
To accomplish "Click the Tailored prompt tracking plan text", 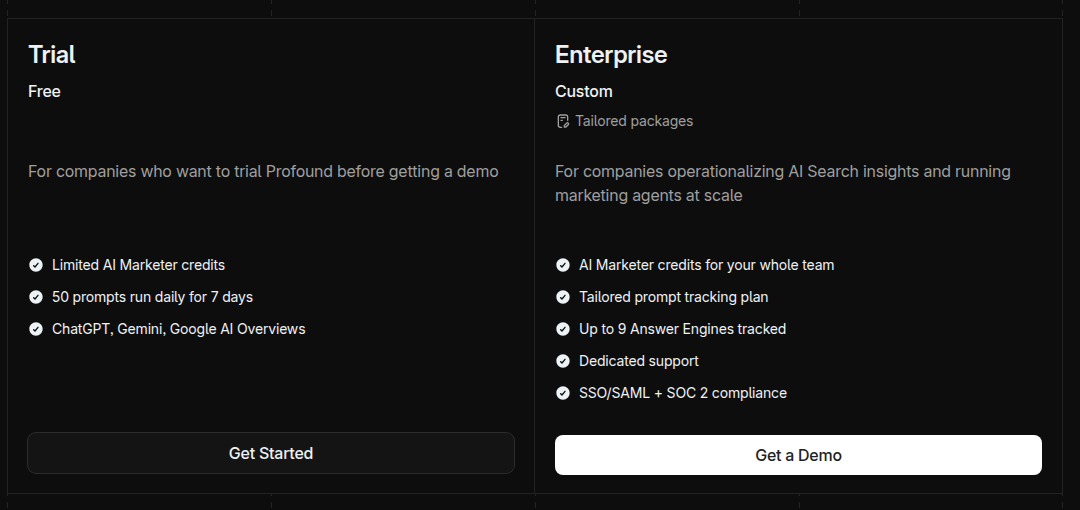I will pos(674,297).
